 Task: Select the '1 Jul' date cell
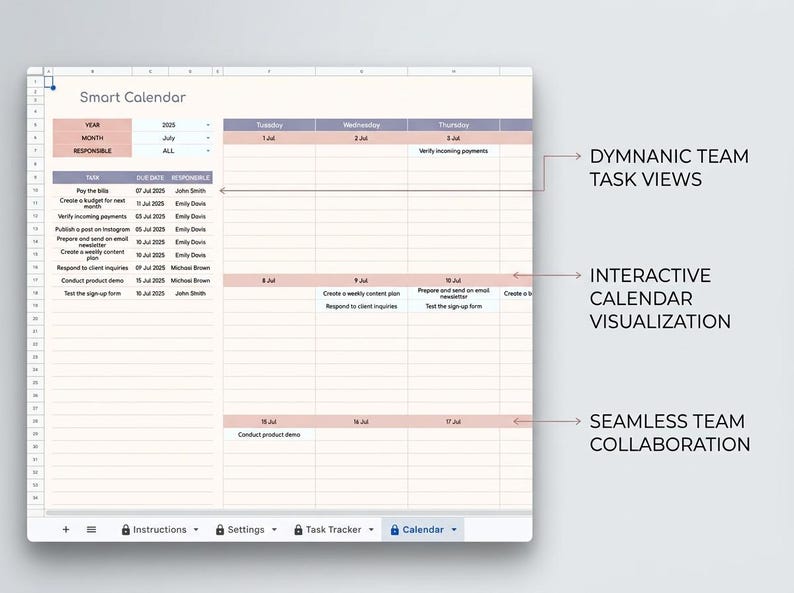(269, 138)
